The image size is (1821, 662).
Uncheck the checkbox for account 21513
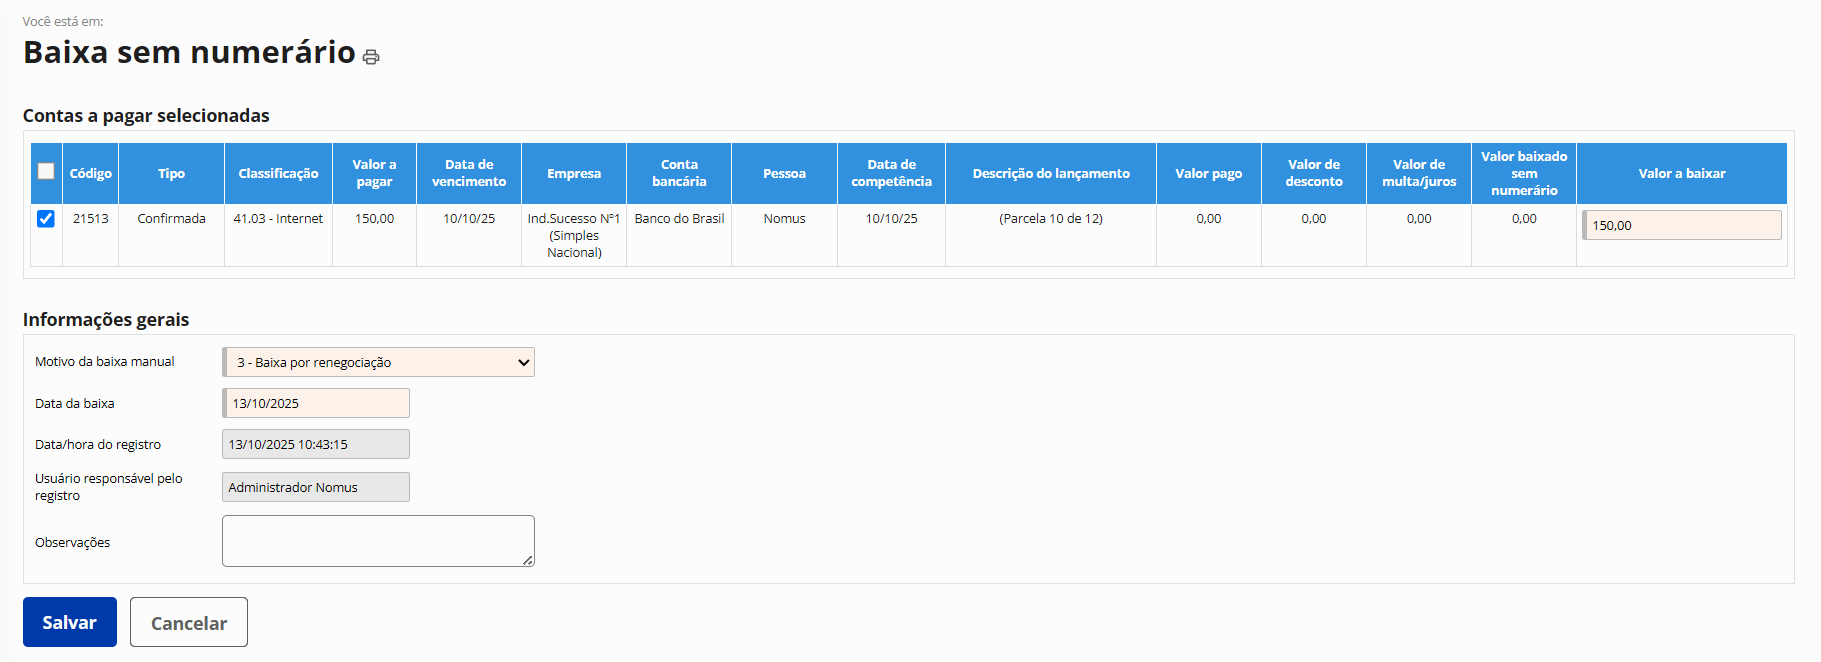click(46, 218)
